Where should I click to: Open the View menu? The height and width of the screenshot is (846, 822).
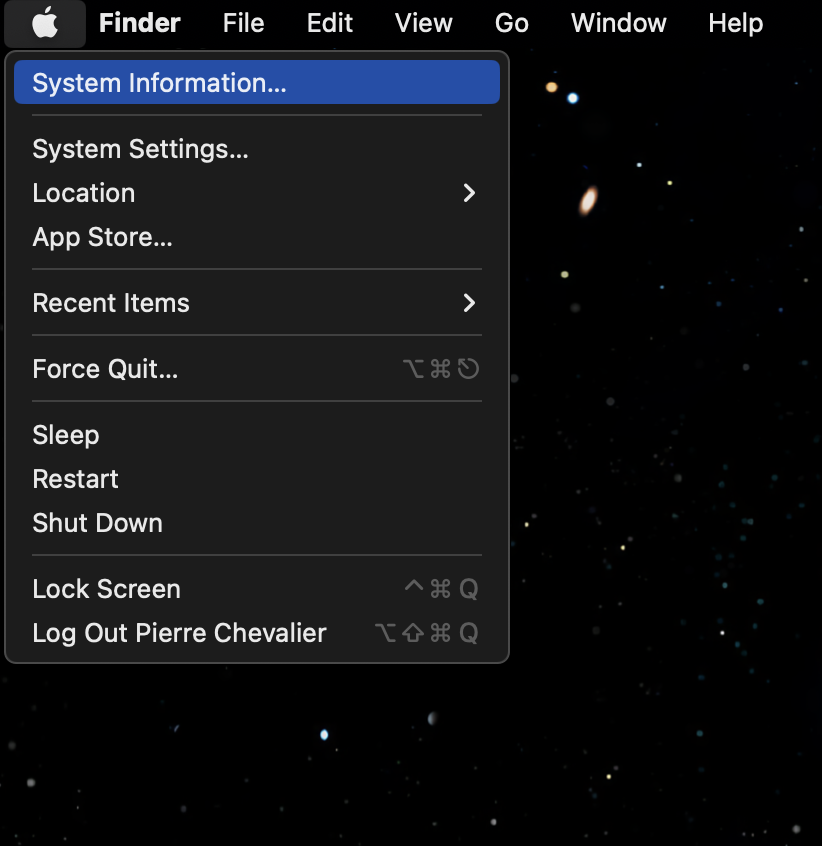[x=423, y=23]
